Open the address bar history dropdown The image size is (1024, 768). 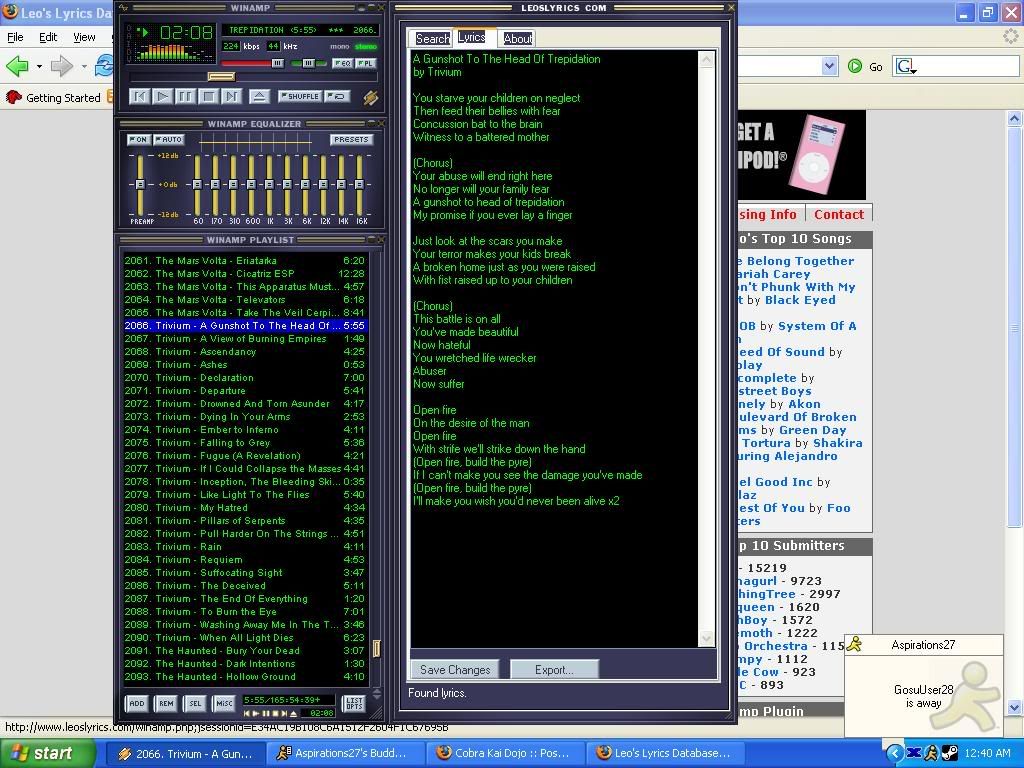(829, 66)
